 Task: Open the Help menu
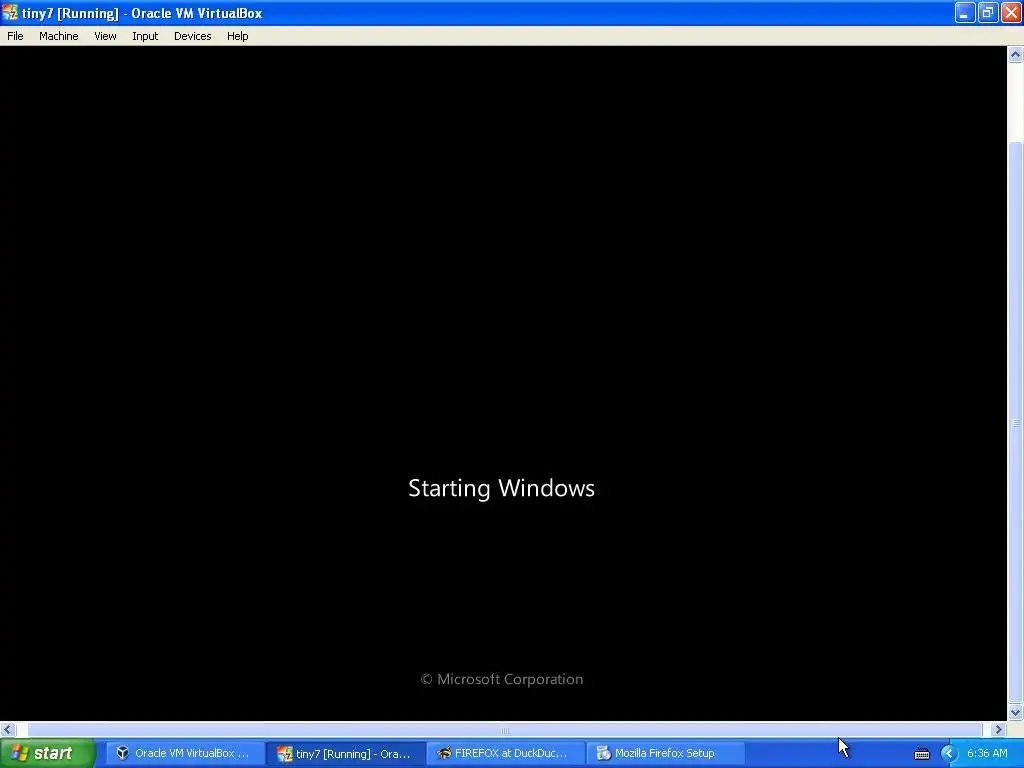tap(238, 36)
